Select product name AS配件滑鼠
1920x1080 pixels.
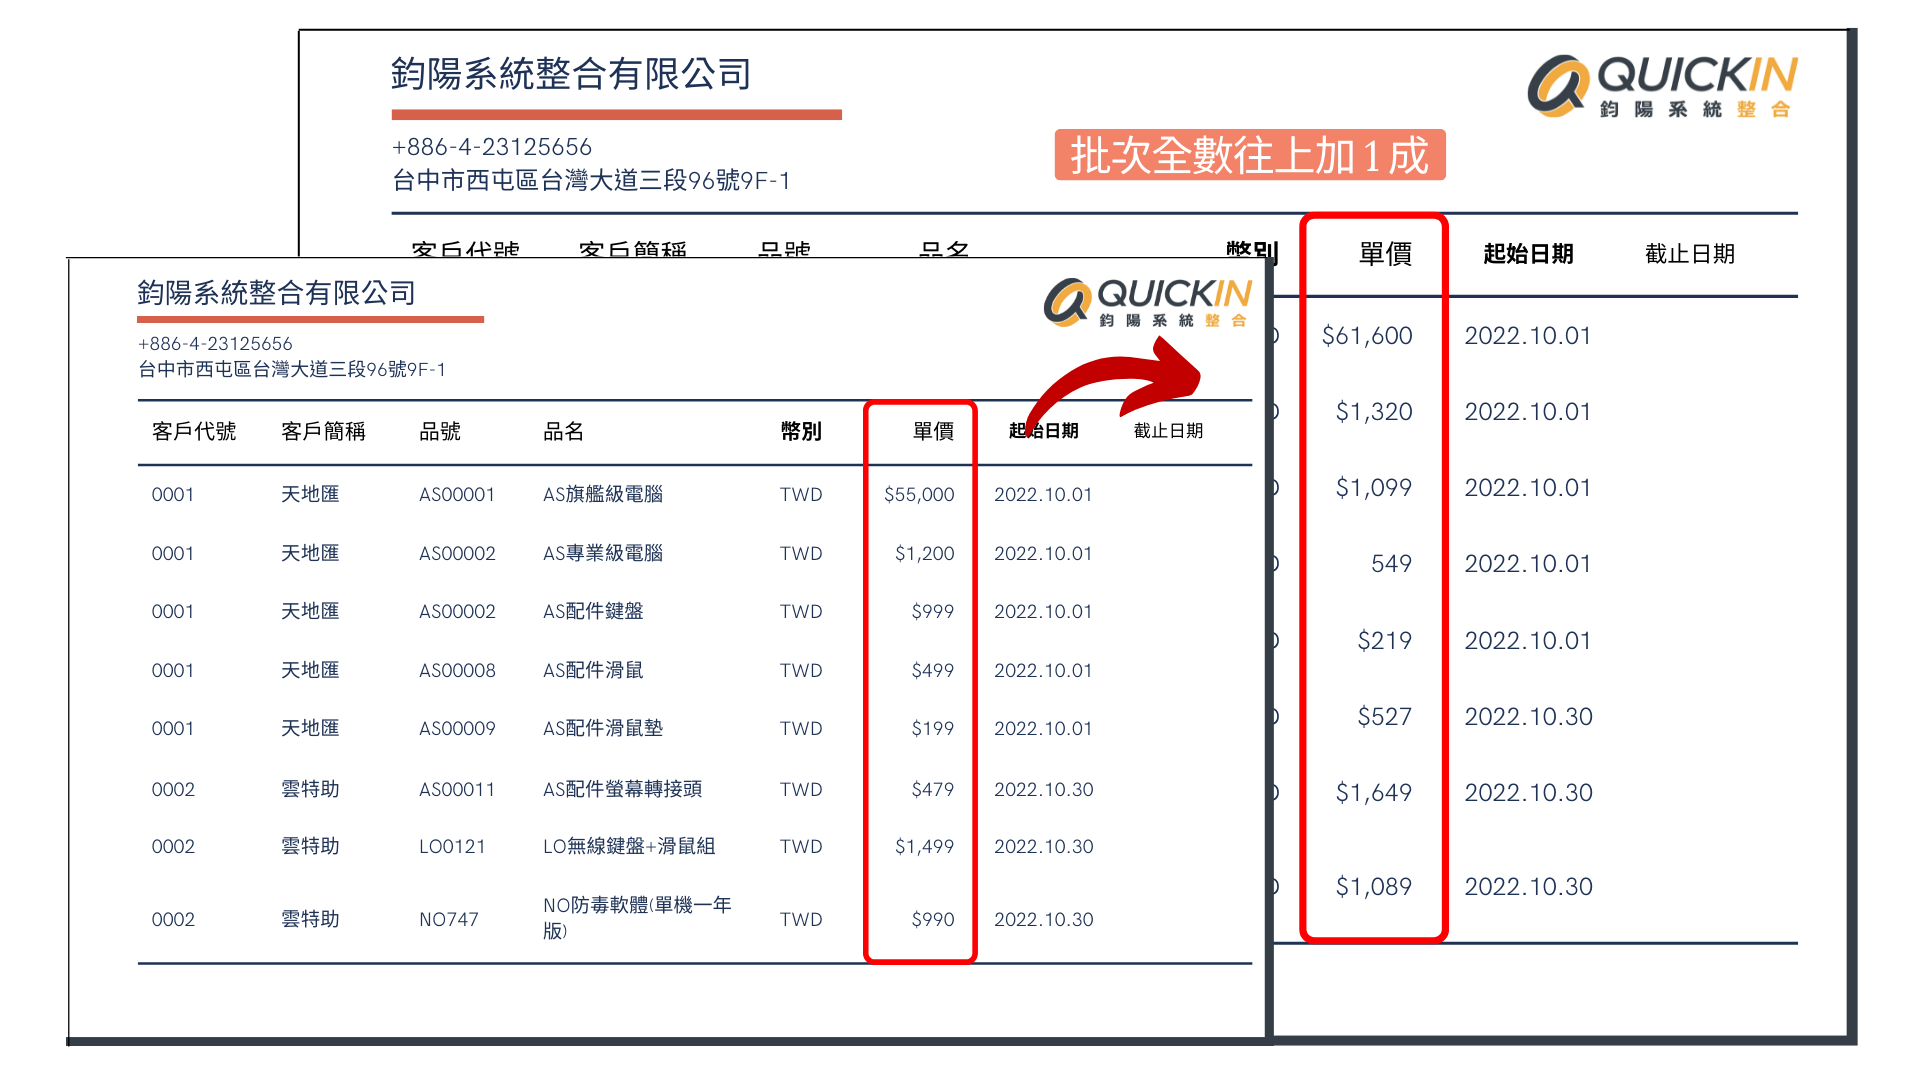coord(593,670)
